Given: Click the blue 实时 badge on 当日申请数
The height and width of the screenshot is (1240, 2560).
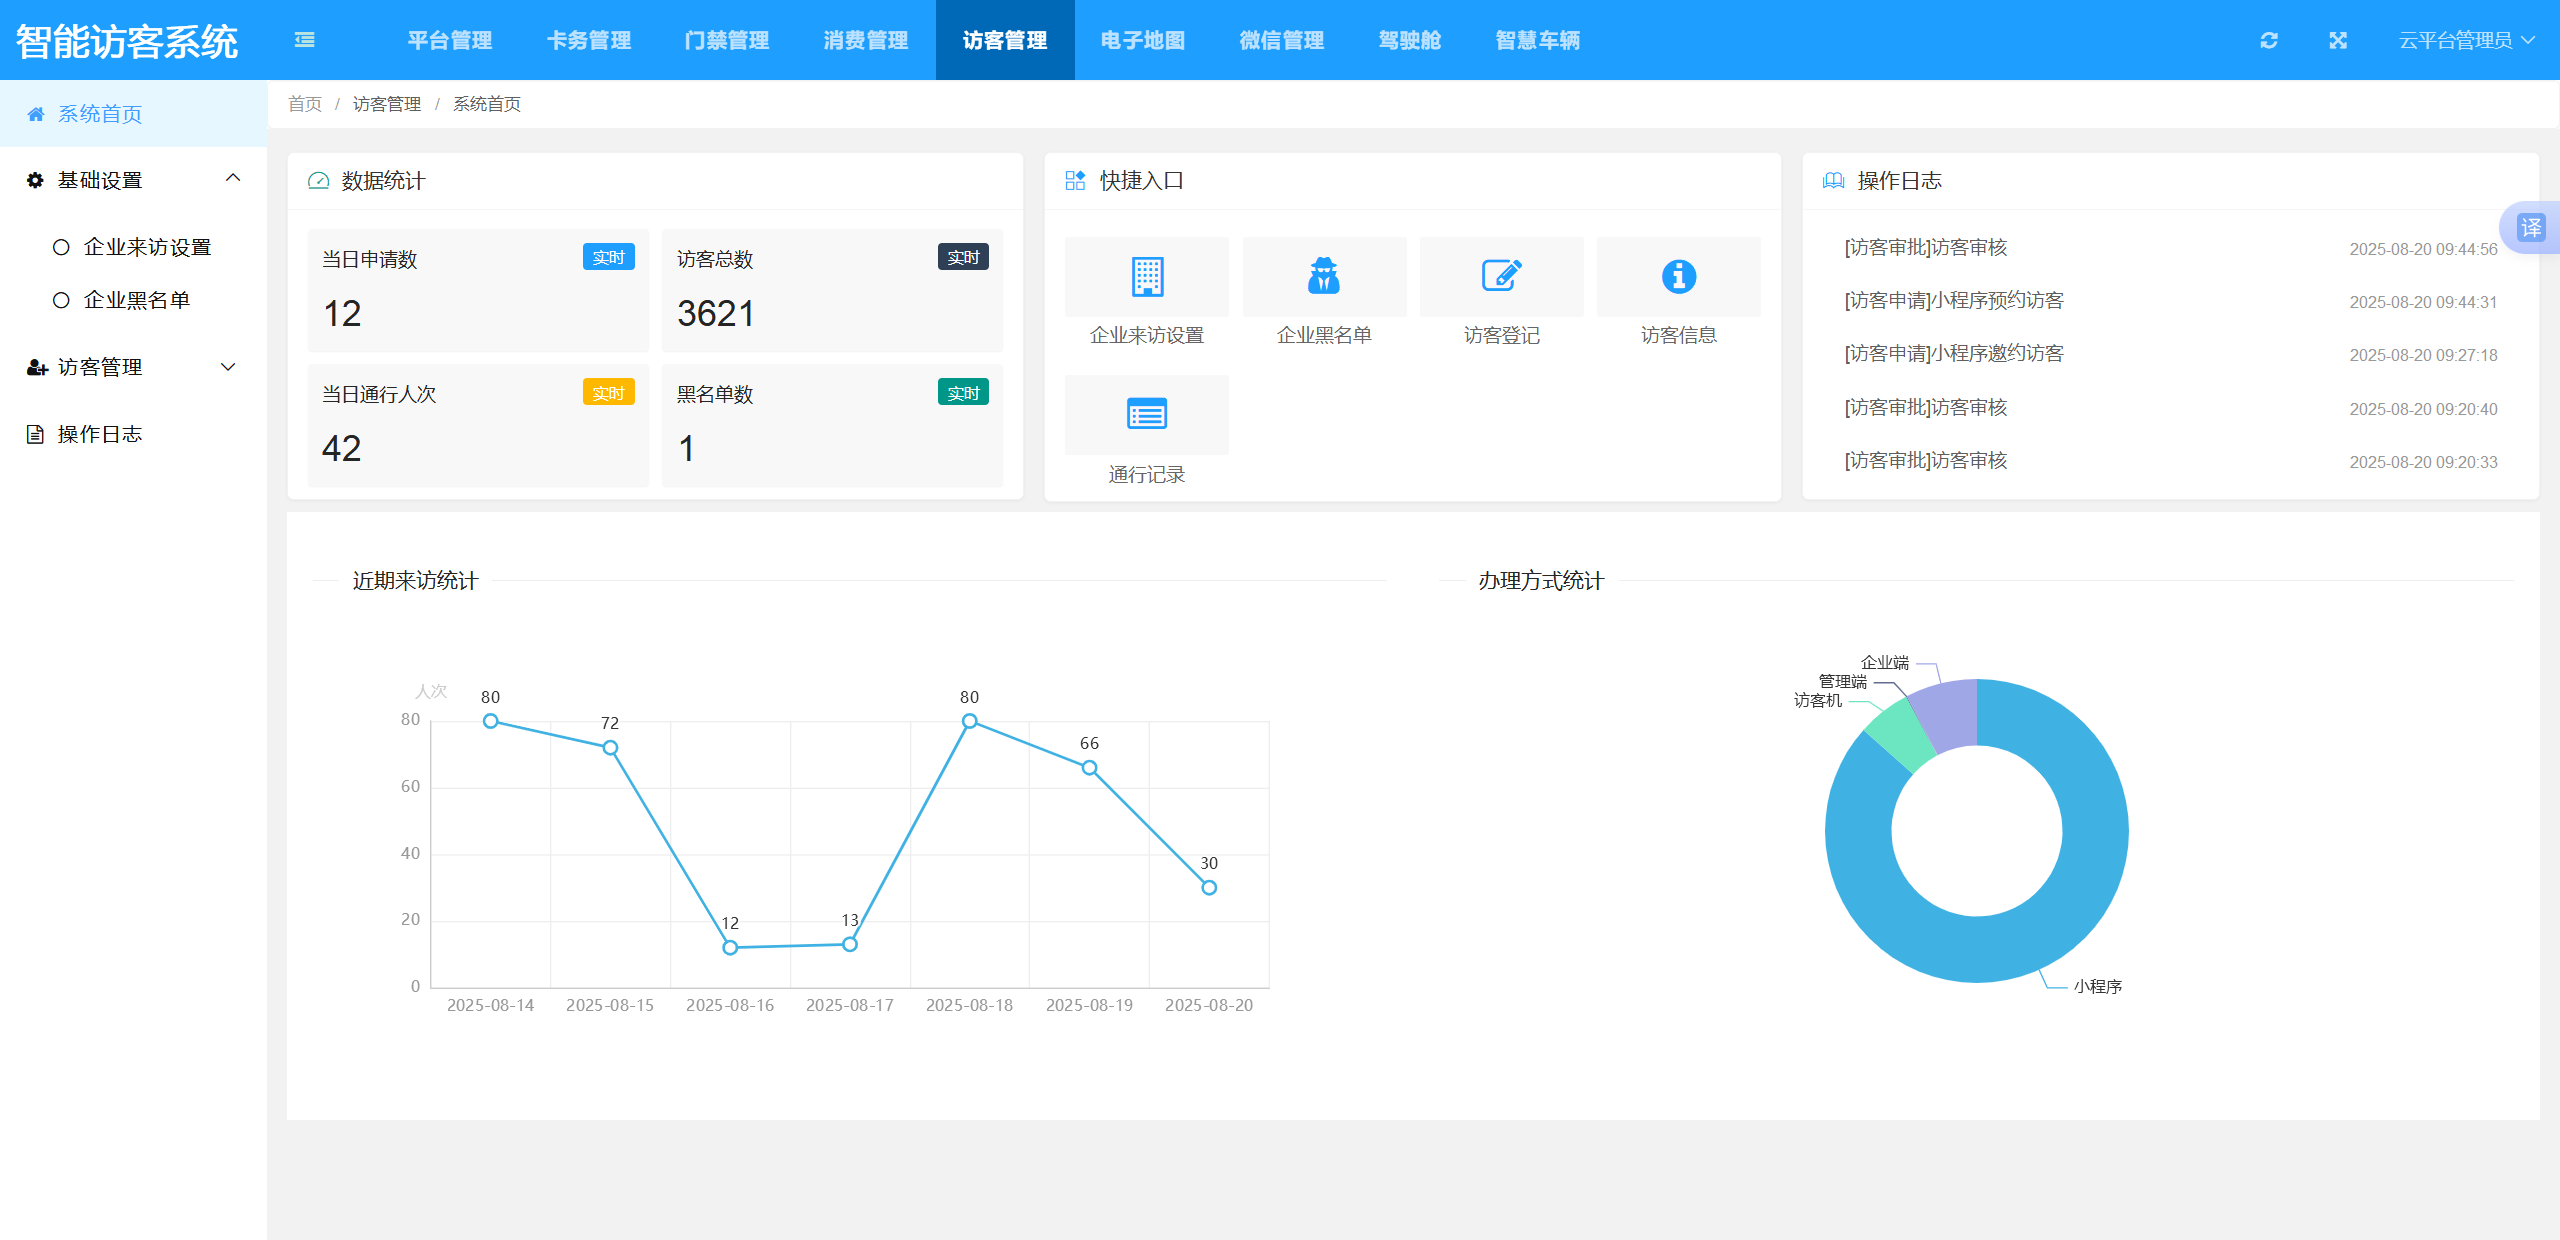Looking at the screenshot, I should pyautogui.click(x=609, y=257).
